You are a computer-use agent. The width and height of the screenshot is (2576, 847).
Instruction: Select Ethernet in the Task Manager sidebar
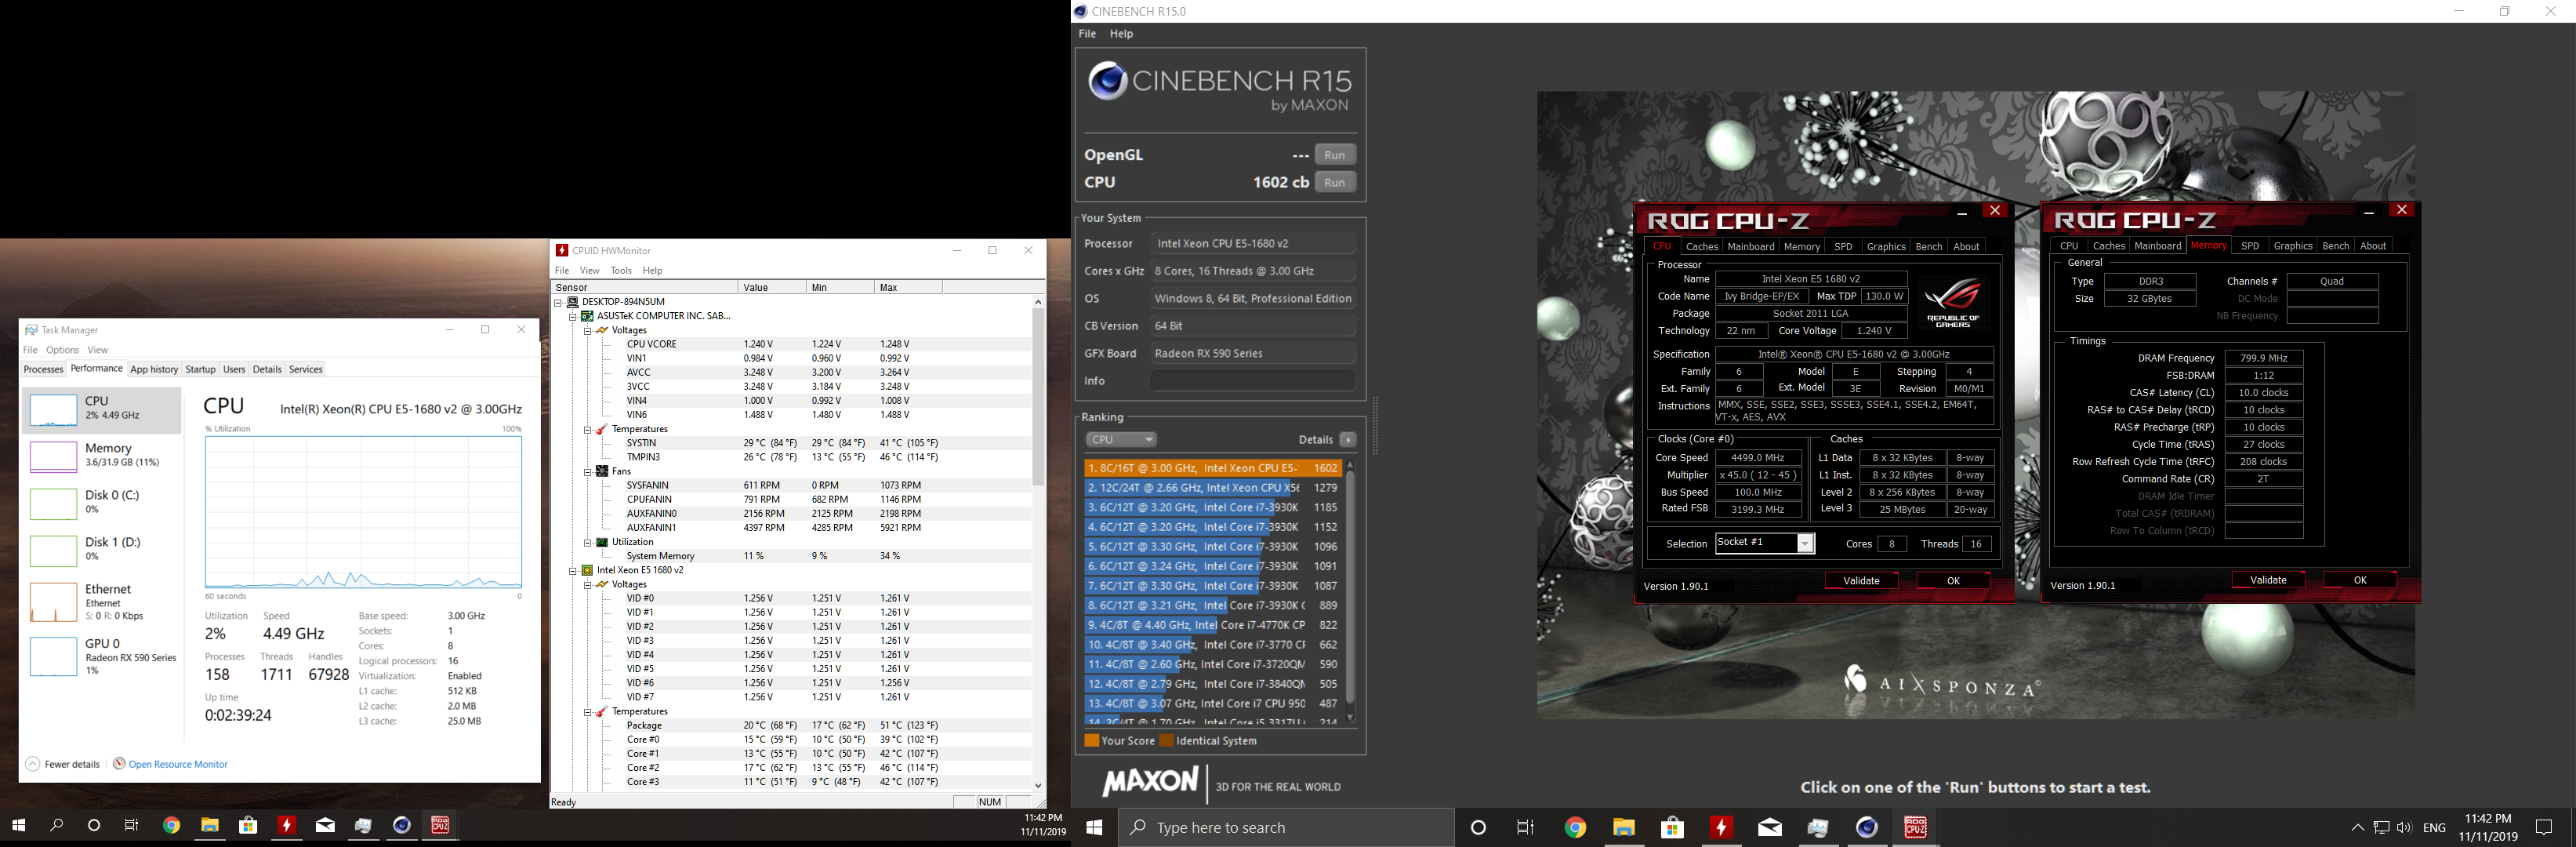(x=102, y=602)
